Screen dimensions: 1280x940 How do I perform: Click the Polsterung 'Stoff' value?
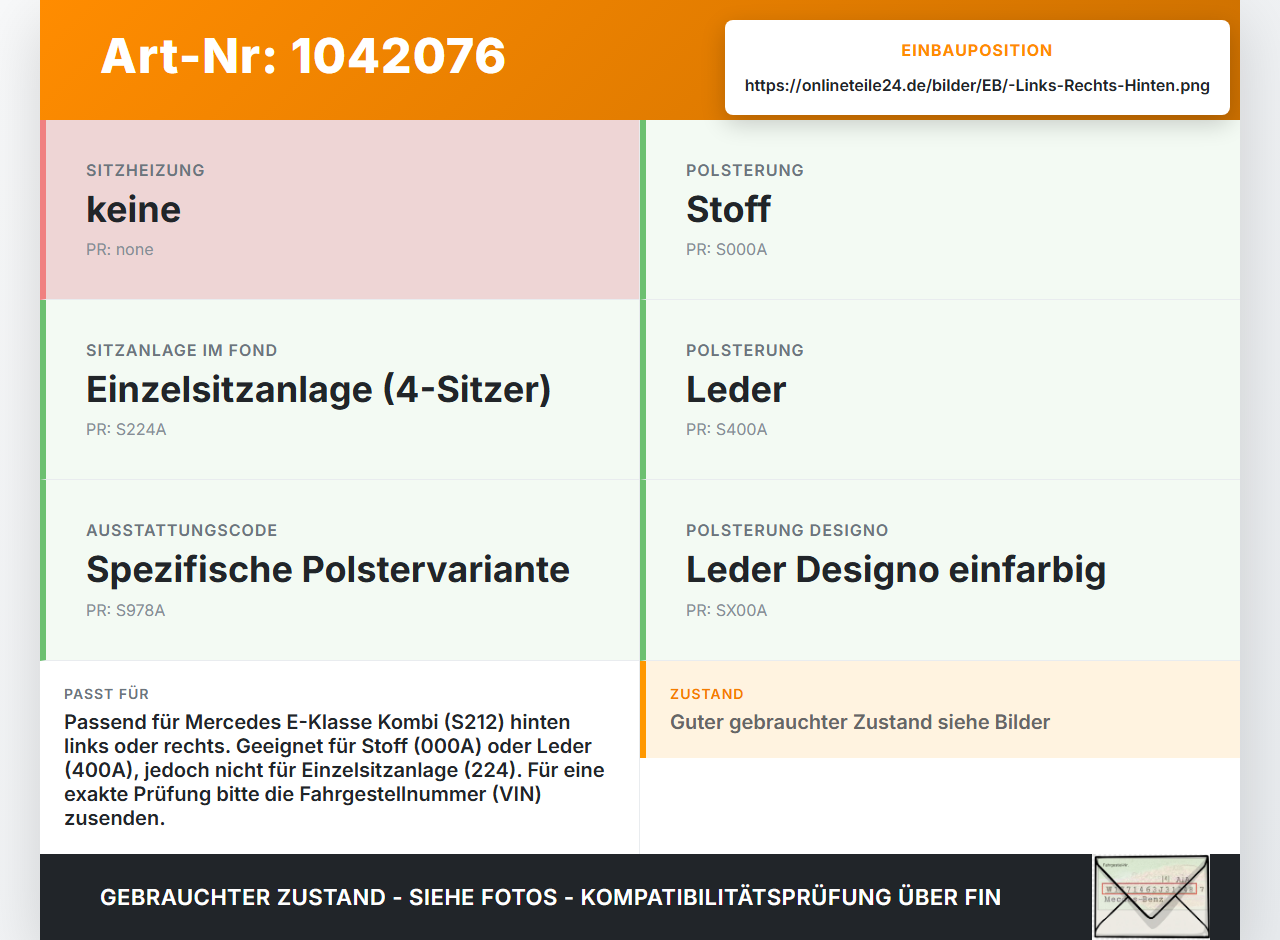click(728, 209)
